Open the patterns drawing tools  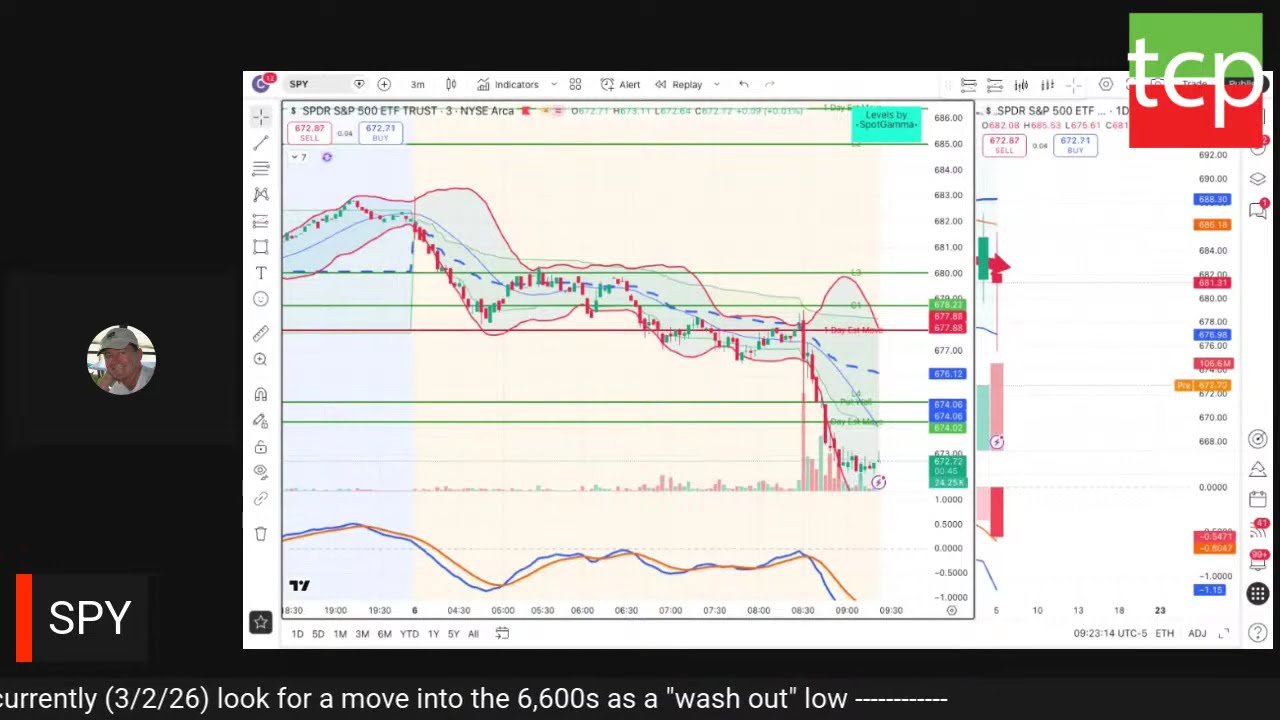click(261, 194)
